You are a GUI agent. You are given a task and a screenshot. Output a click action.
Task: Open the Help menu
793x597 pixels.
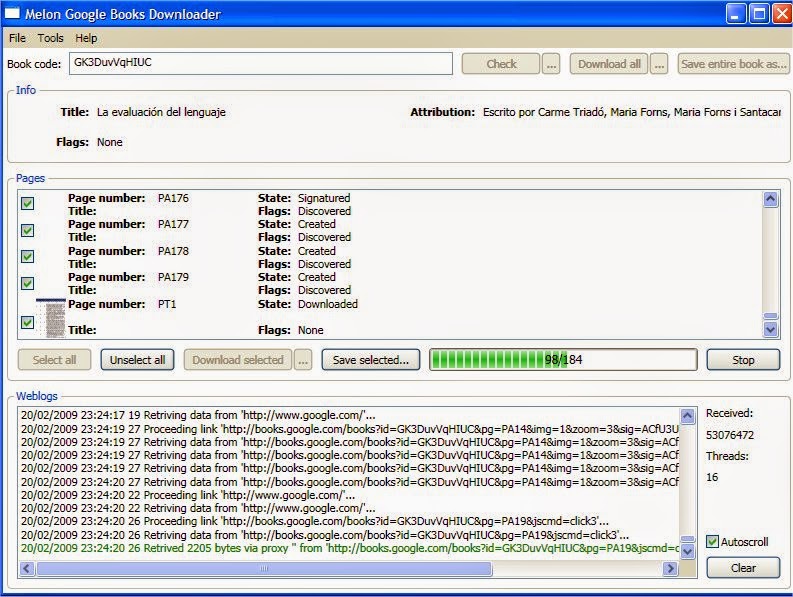coord(86,38)
